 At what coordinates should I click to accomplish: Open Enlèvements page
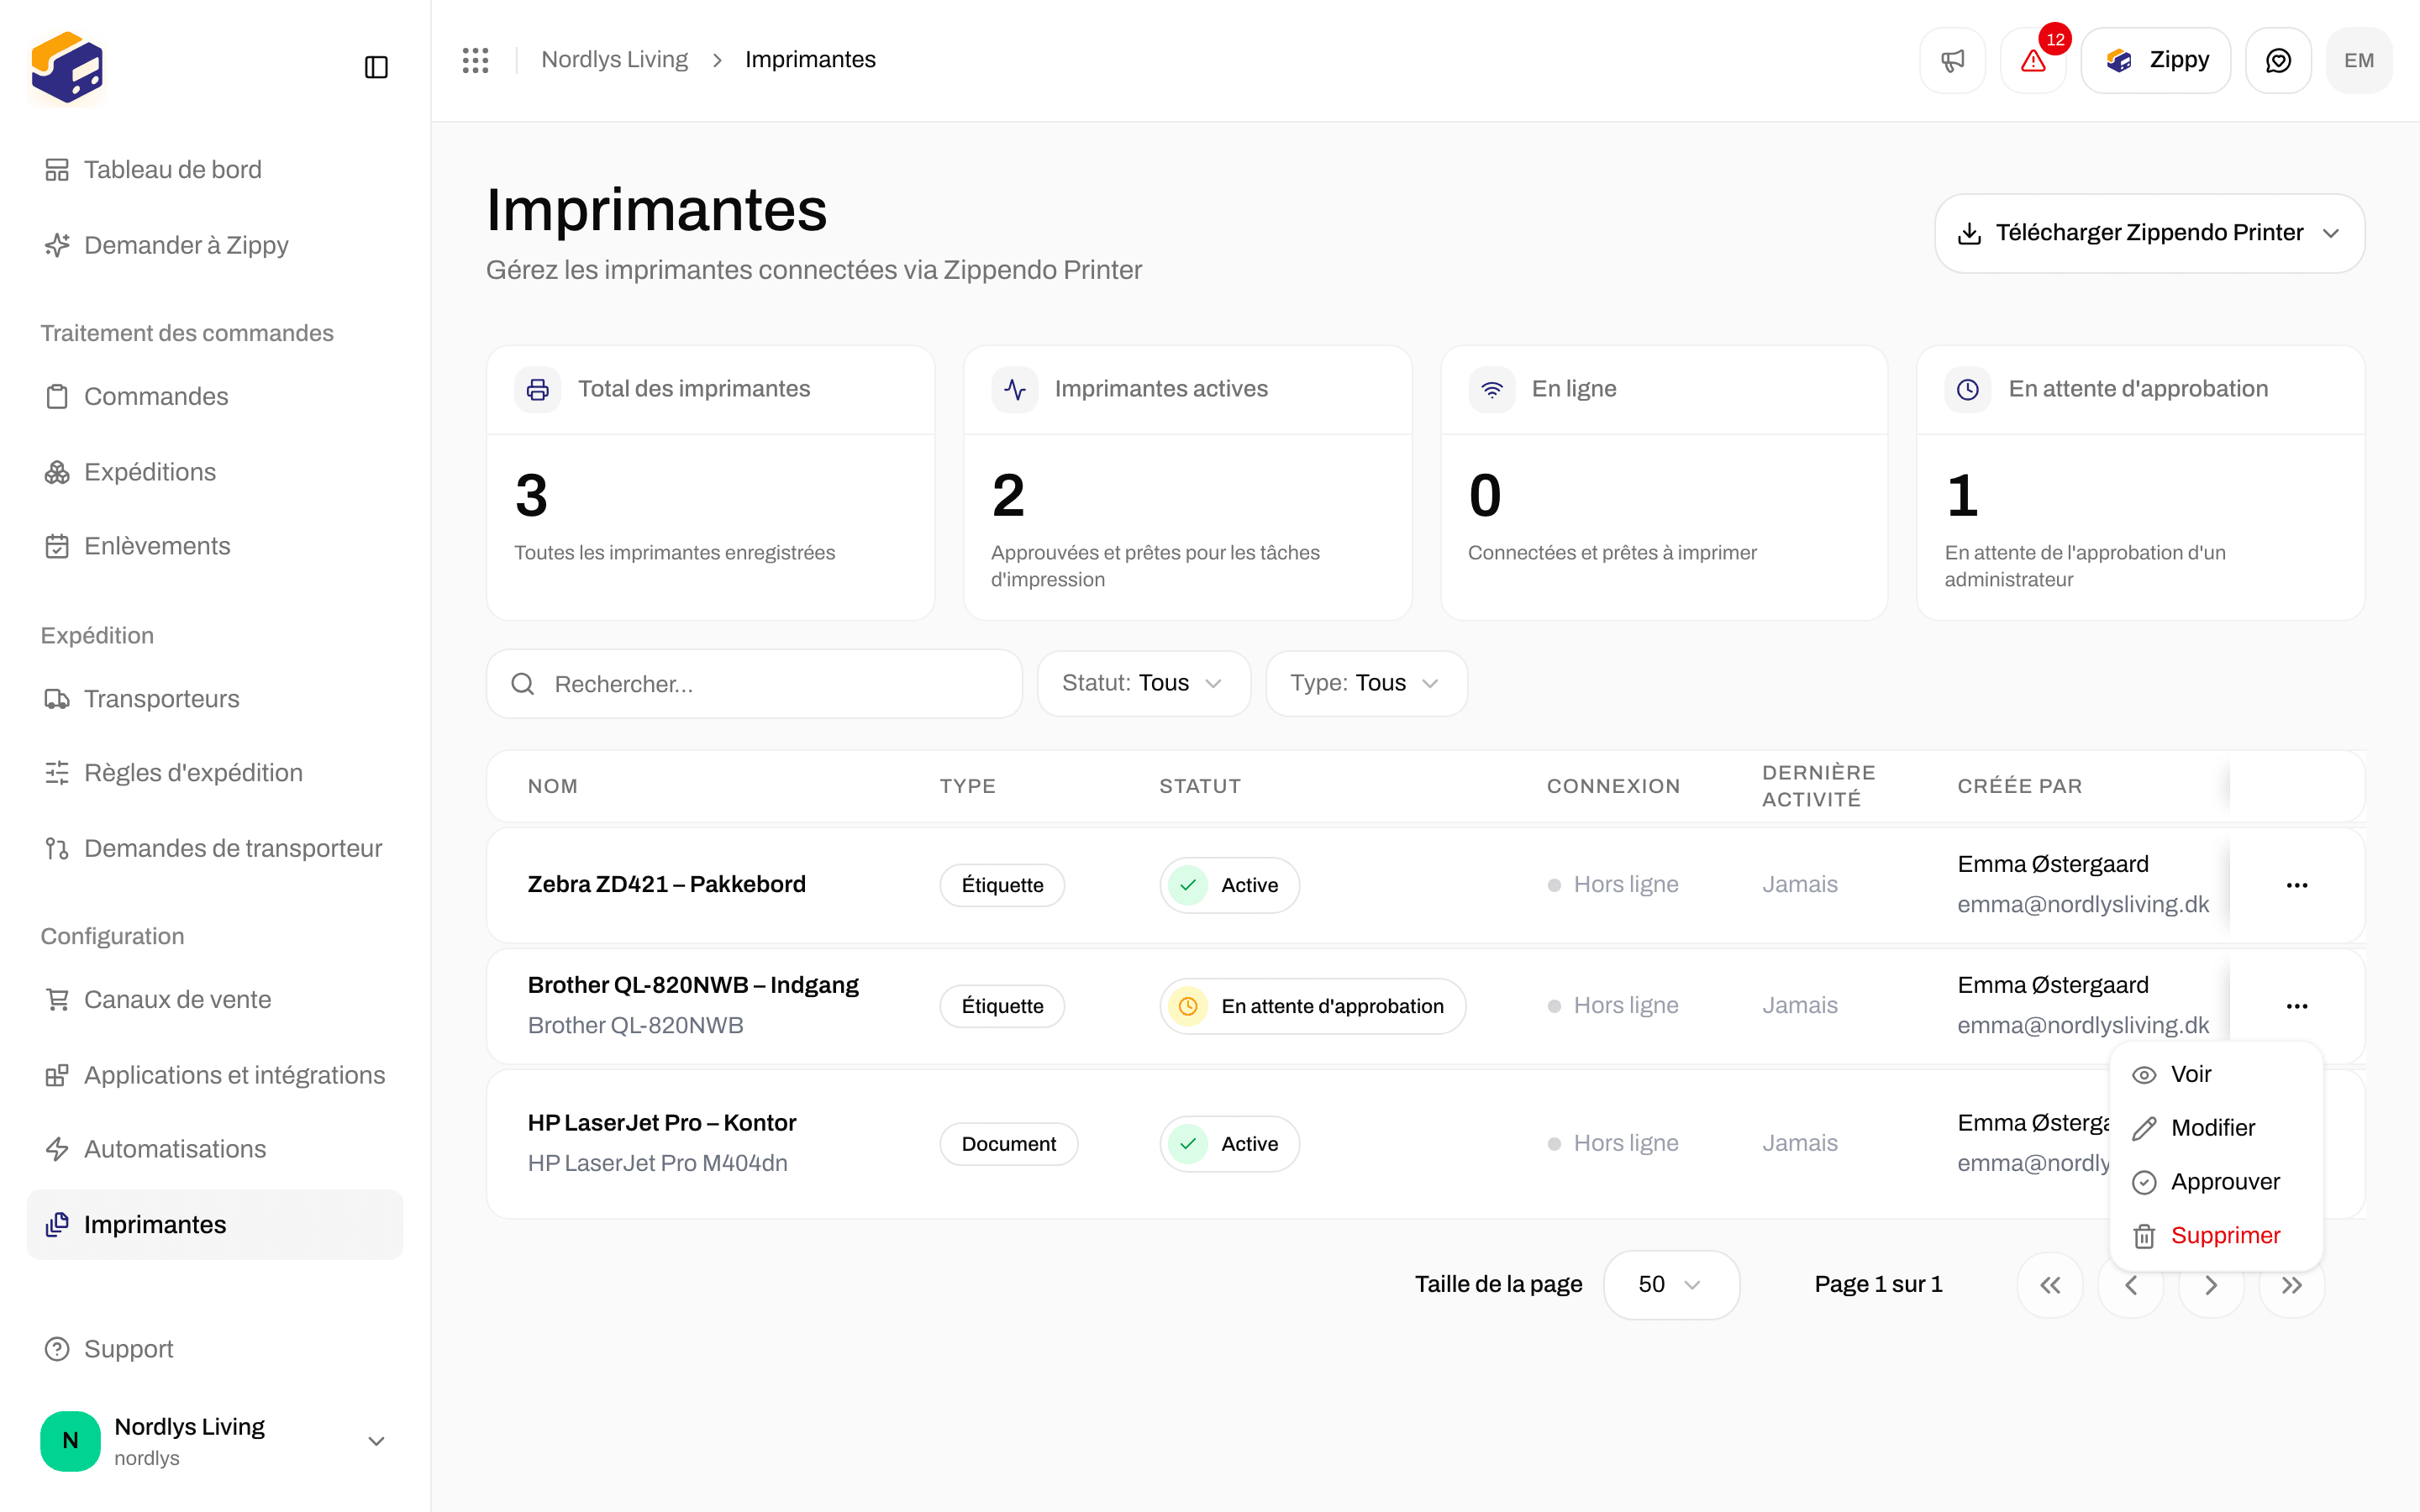(214, 546)
